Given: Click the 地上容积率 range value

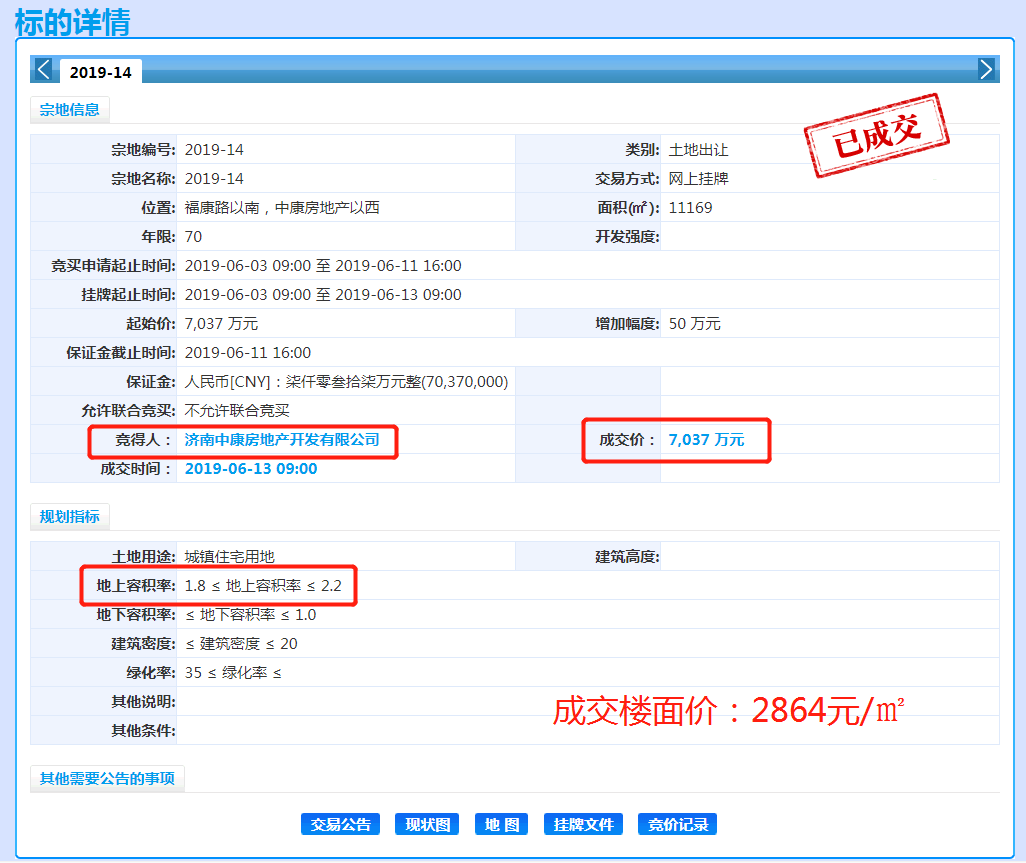Looking at the screenshot, I should click(x=263, y=586).
